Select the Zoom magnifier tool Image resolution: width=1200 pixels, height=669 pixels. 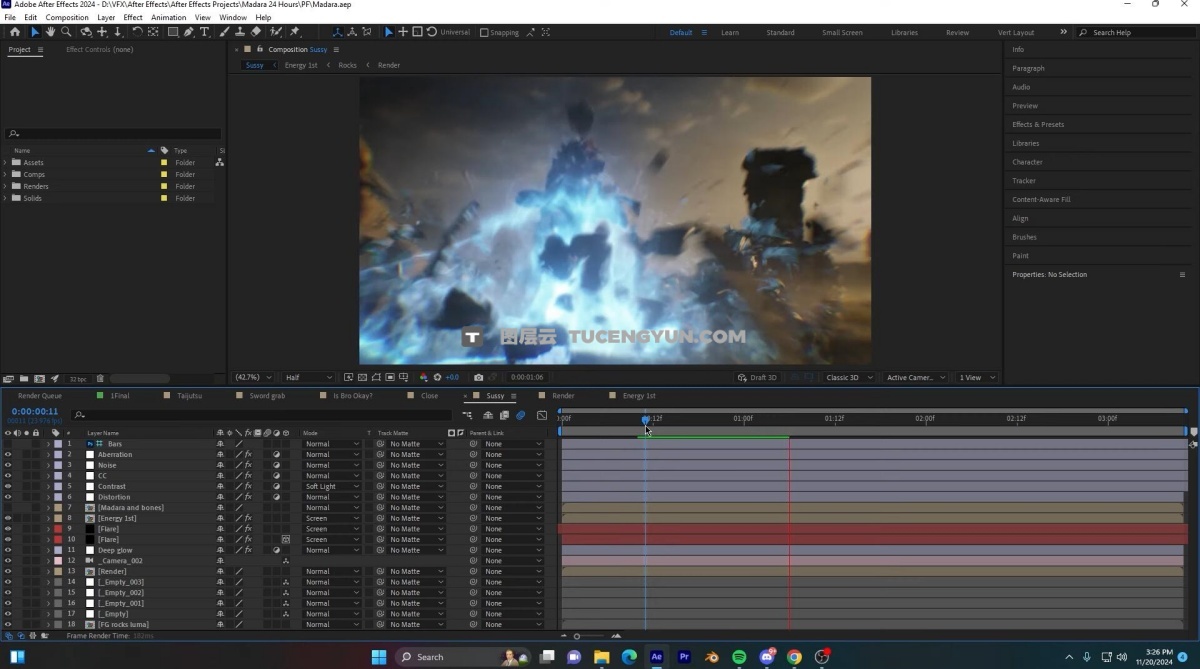click(x=67, y=32)
